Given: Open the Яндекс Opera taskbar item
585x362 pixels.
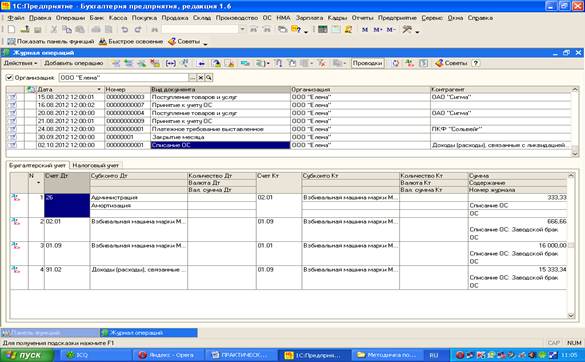Looking at the screenshot, I should pos(168,355).
